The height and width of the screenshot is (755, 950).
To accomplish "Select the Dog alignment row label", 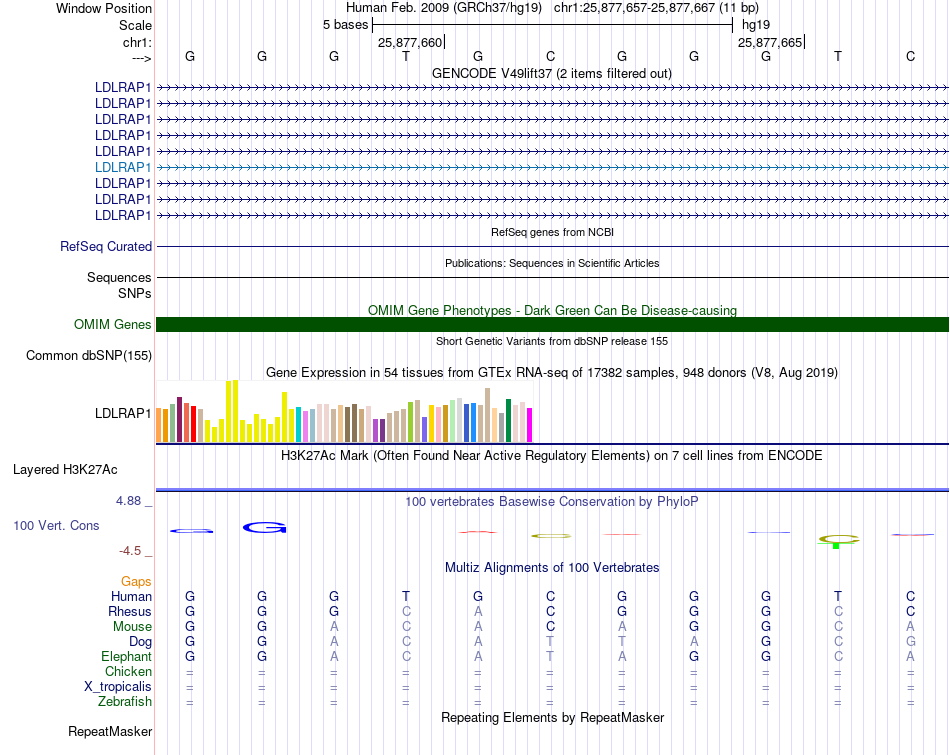I will [140, 642].
